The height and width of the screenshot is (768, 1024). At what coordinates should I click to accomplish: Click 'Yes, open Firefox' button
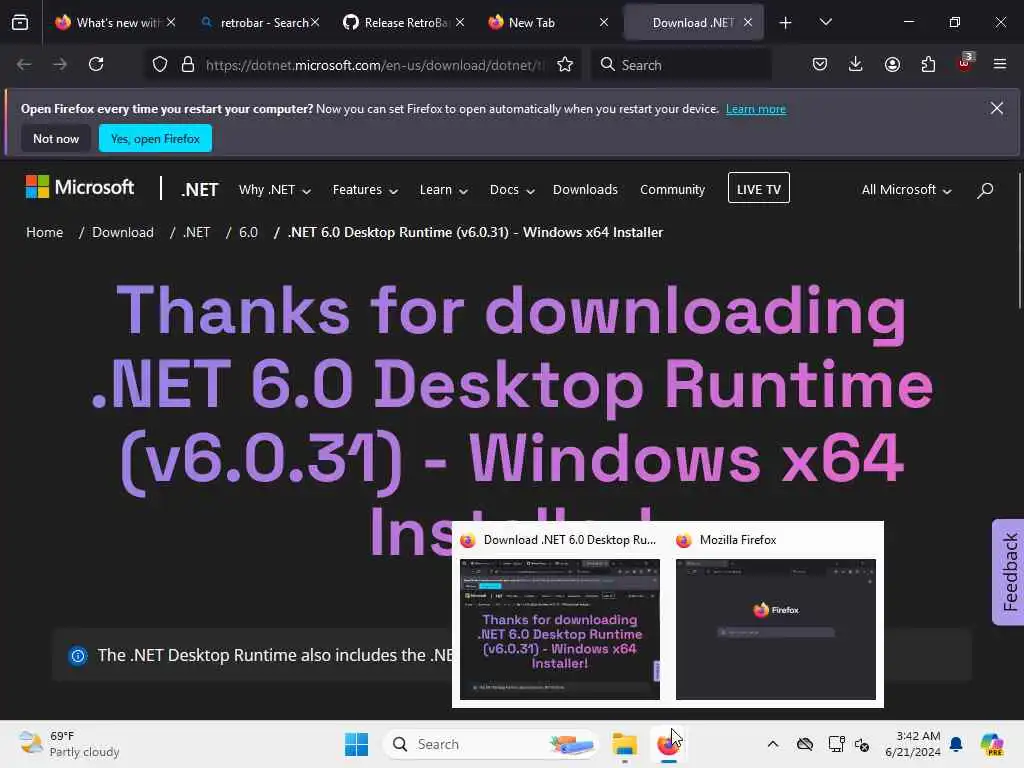[x=155, y=138]
